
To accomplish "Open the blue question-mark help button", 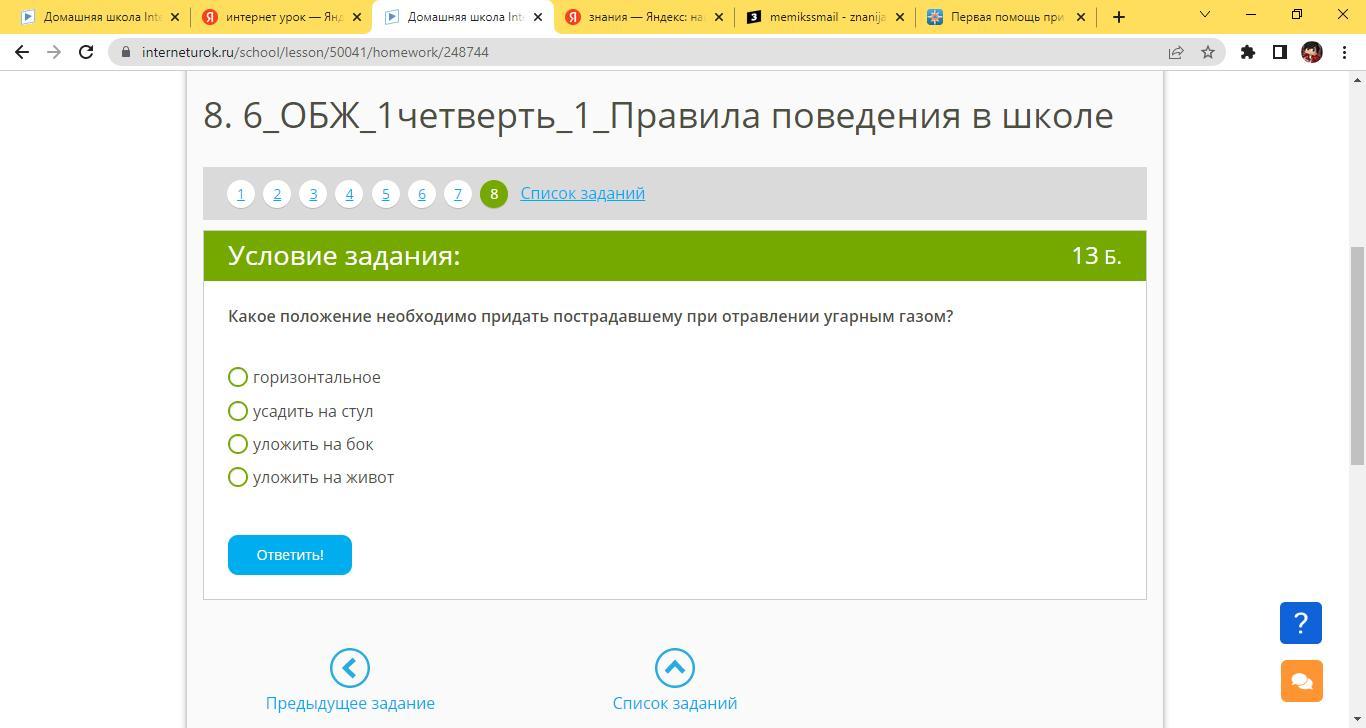I will pyautogui.click(x=1301, y=623).
